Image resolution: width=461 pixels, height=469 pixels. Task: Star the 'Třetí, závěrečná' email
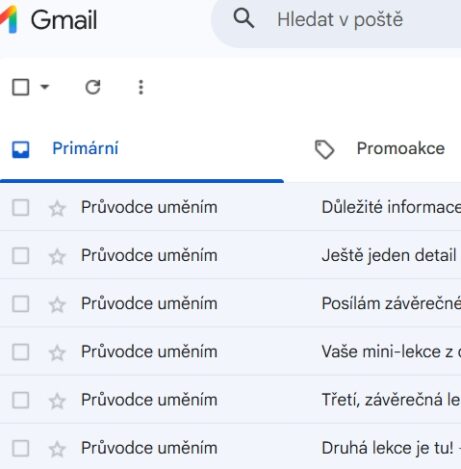pyautogui.click(x=57, y=401)
